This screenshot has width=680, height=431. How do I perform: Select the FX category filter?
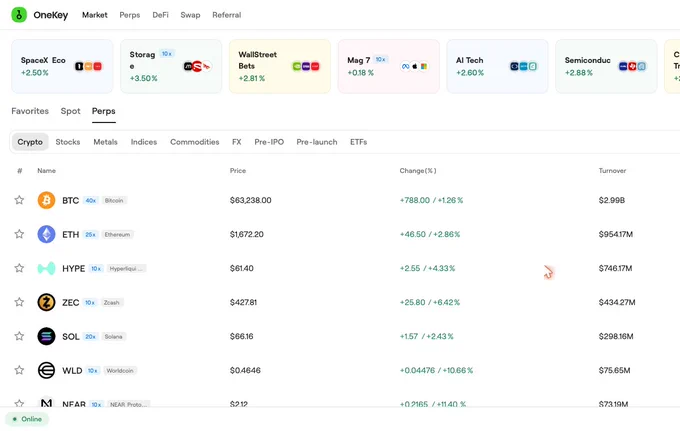tap(237, 142)
